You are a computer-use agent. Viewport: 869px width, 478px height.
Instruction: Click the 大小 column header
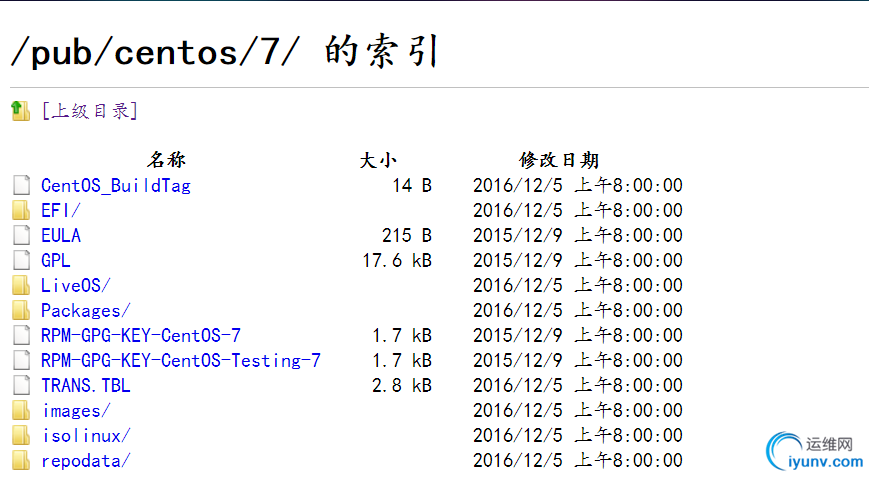(x=379, y=160)
